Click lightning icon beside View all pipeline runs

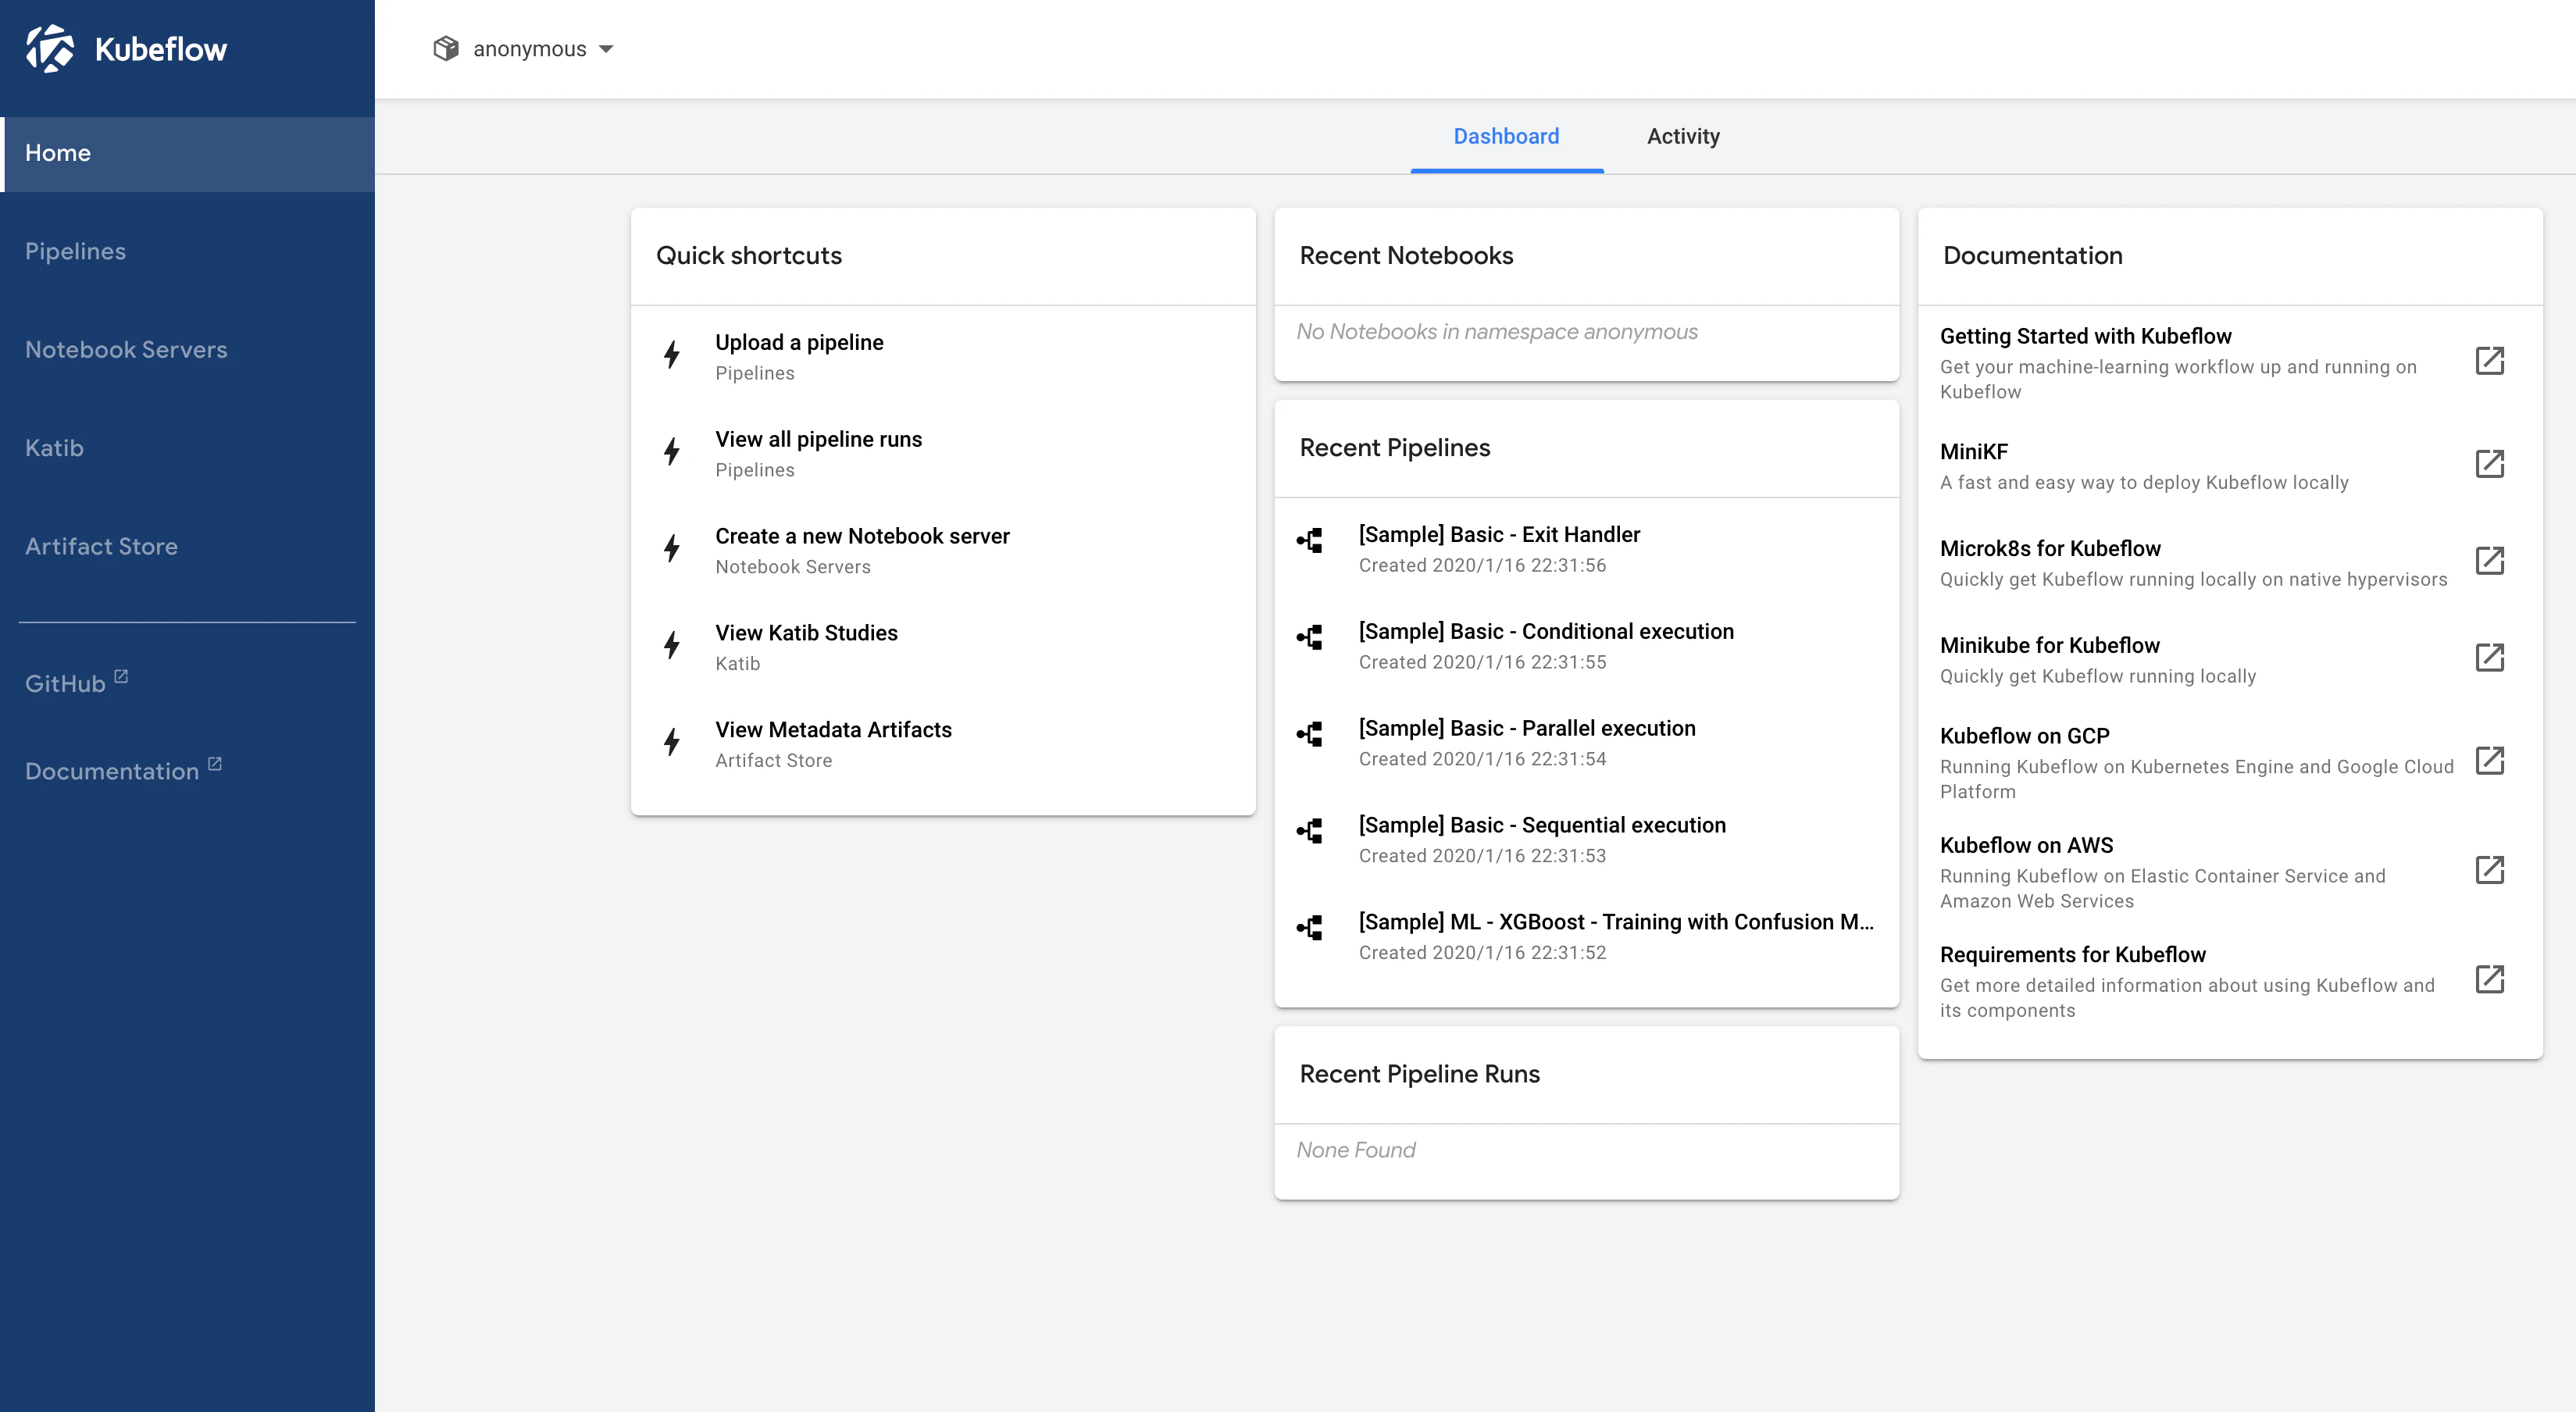pyautogui.click(x=672, y=452)
